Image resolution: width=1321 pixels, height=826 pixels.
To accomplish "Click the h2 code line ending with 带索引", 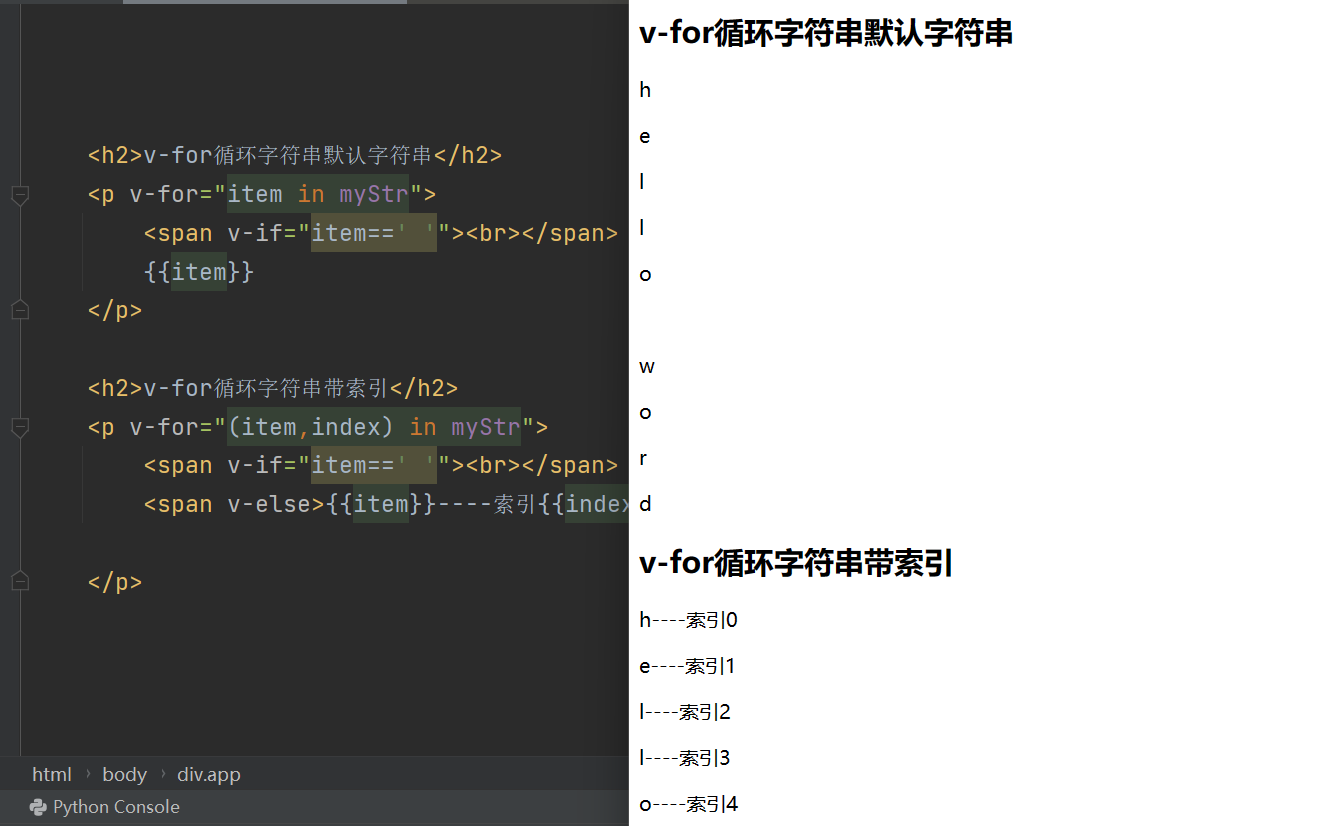I will pyautogui.click(x=273, y=388).
